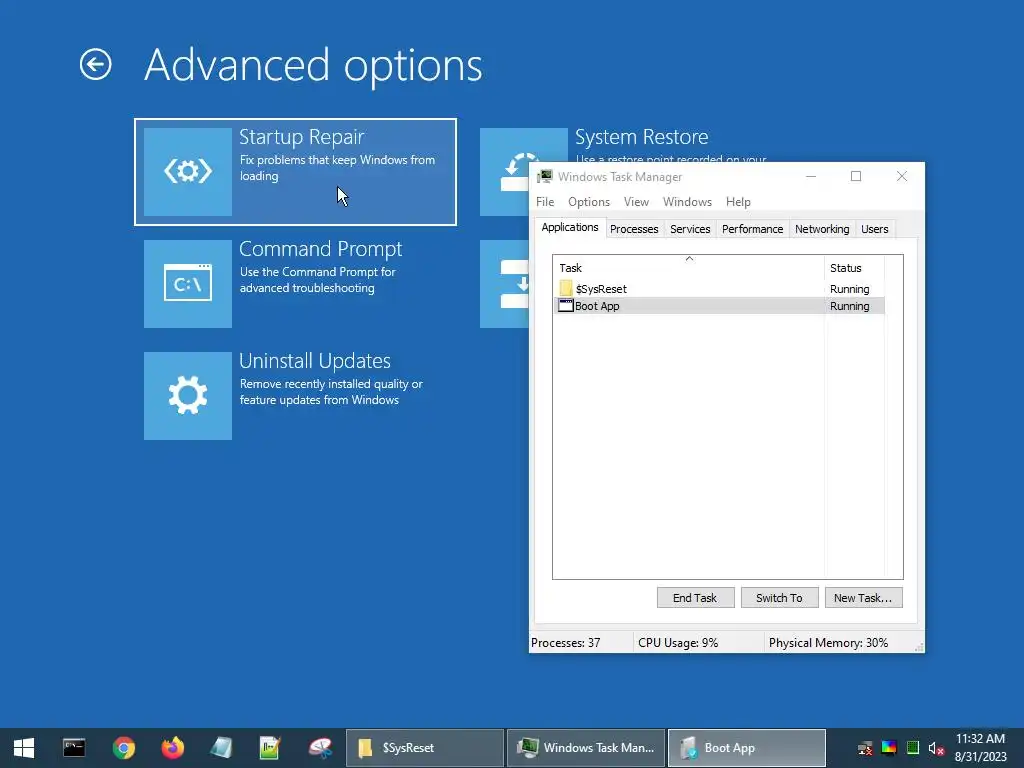
Task: Go back using the circled arrow icon
Action: 95,65
